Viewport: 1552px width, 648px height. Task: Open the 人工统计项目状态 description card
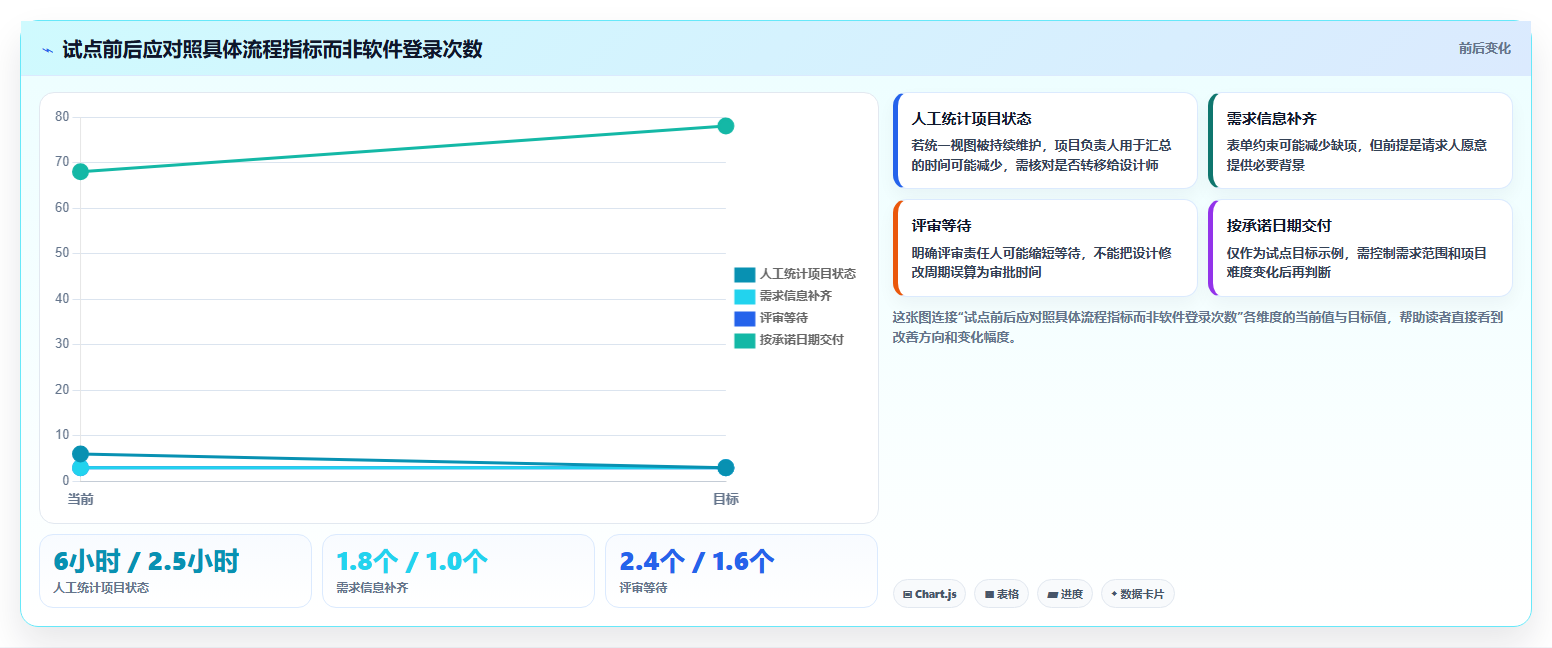pos(1045,141)
